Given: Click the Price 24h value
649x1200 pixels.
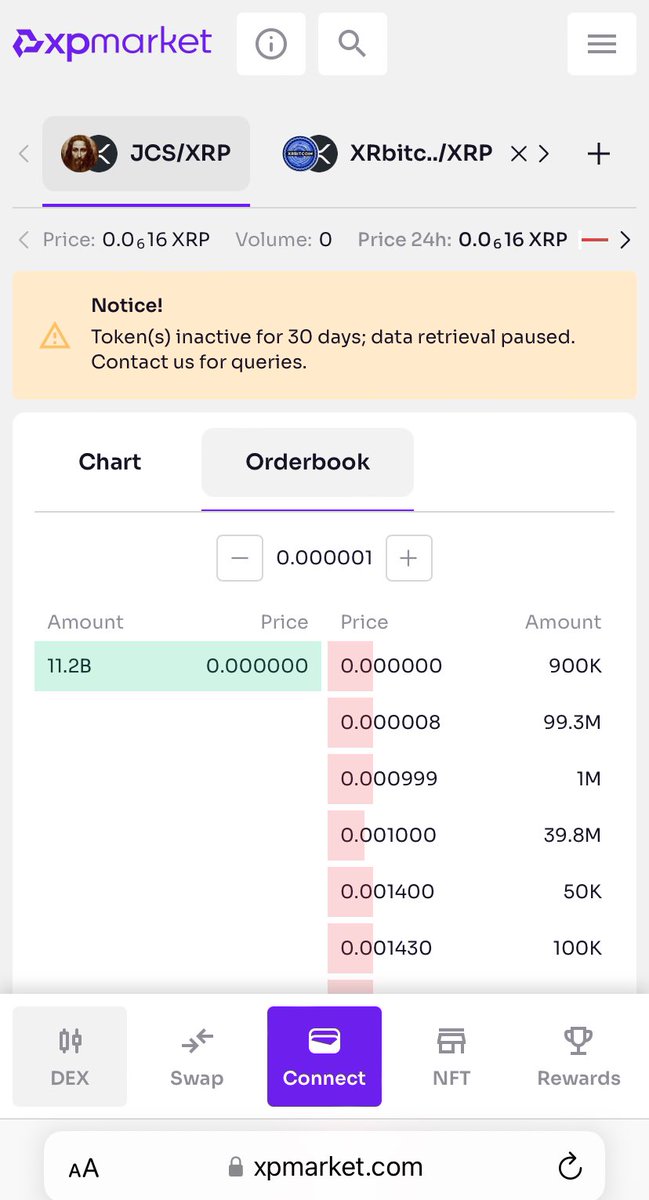Looking at the screenshot, I should click(x=513, y=240).
